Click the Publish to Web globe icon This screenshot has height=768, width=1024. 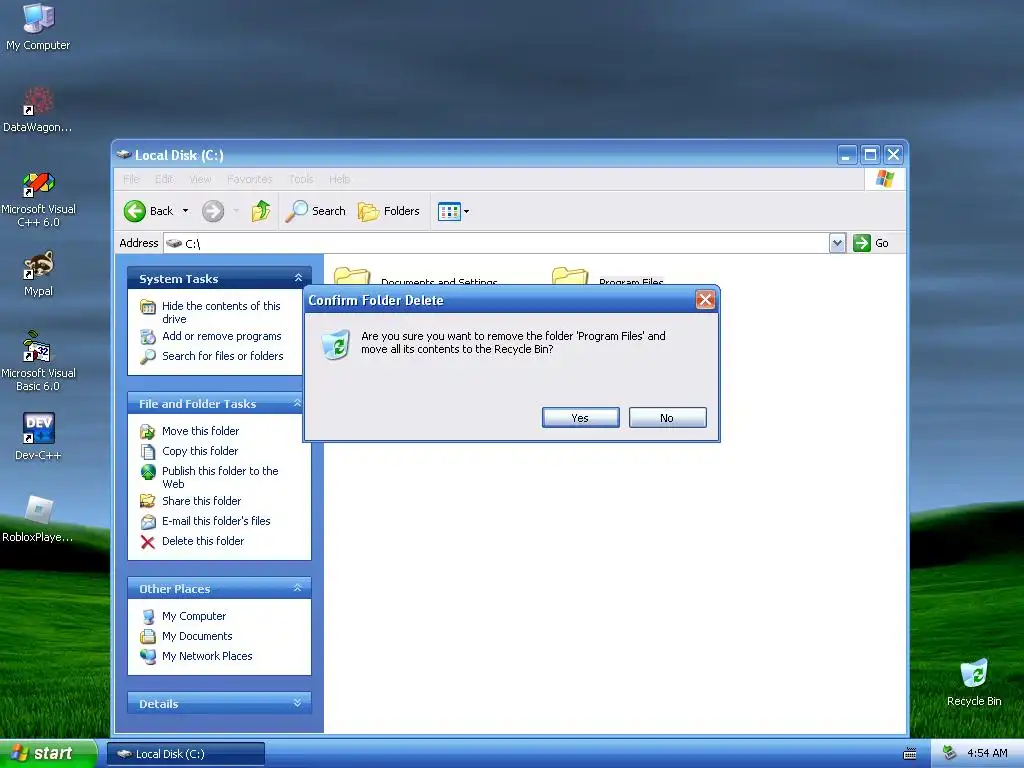pos(148,472)
